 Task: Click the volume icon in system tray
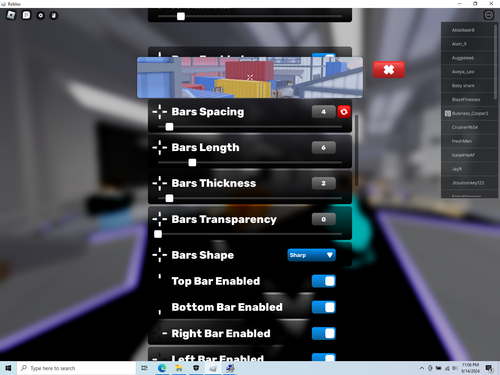(x=454, y=368)
